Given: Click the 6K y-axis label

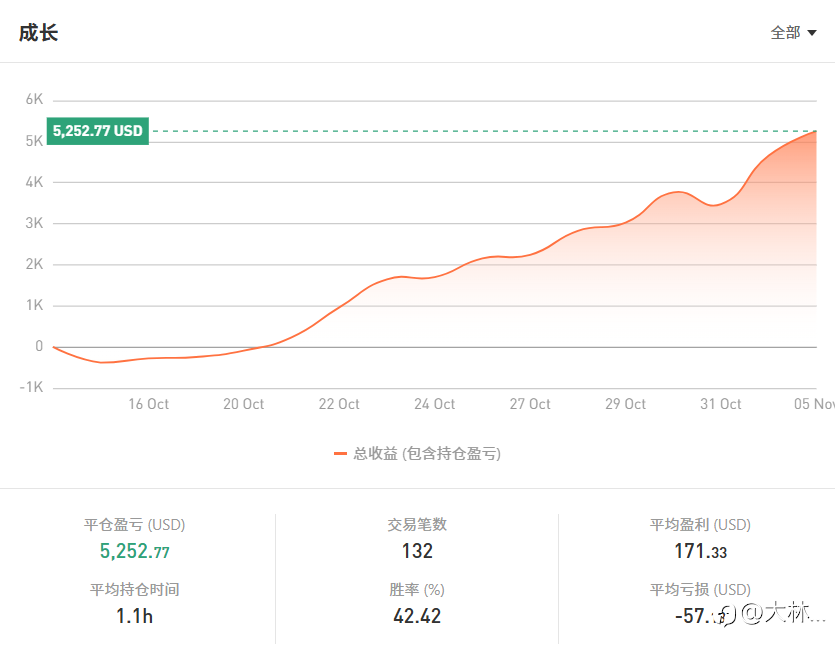Looking at the screenshot, I should (x=34, y=99).
